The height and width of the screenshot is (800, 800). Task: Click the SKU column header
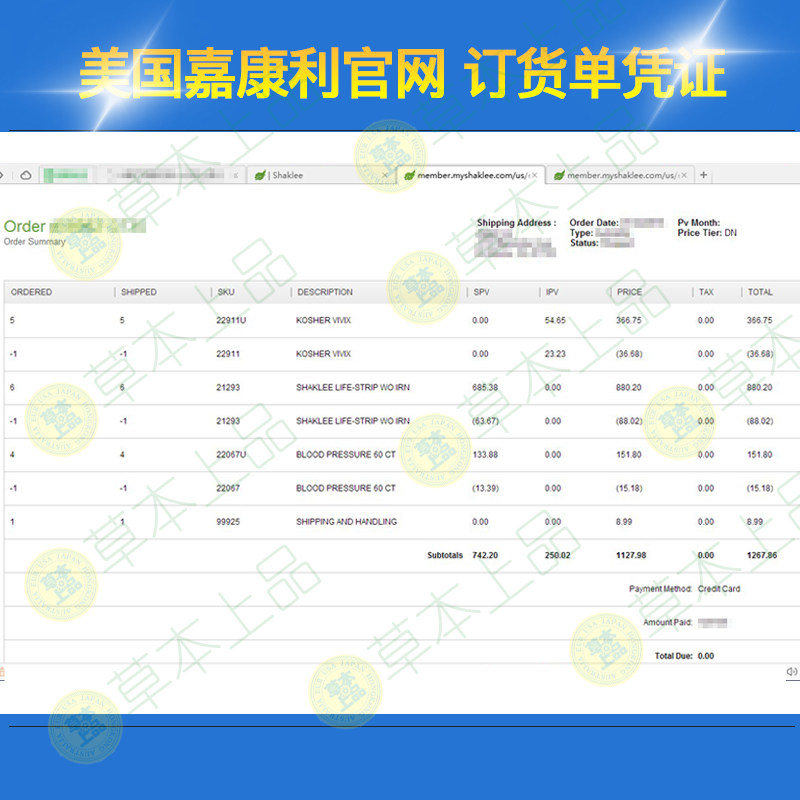(225, 292)
